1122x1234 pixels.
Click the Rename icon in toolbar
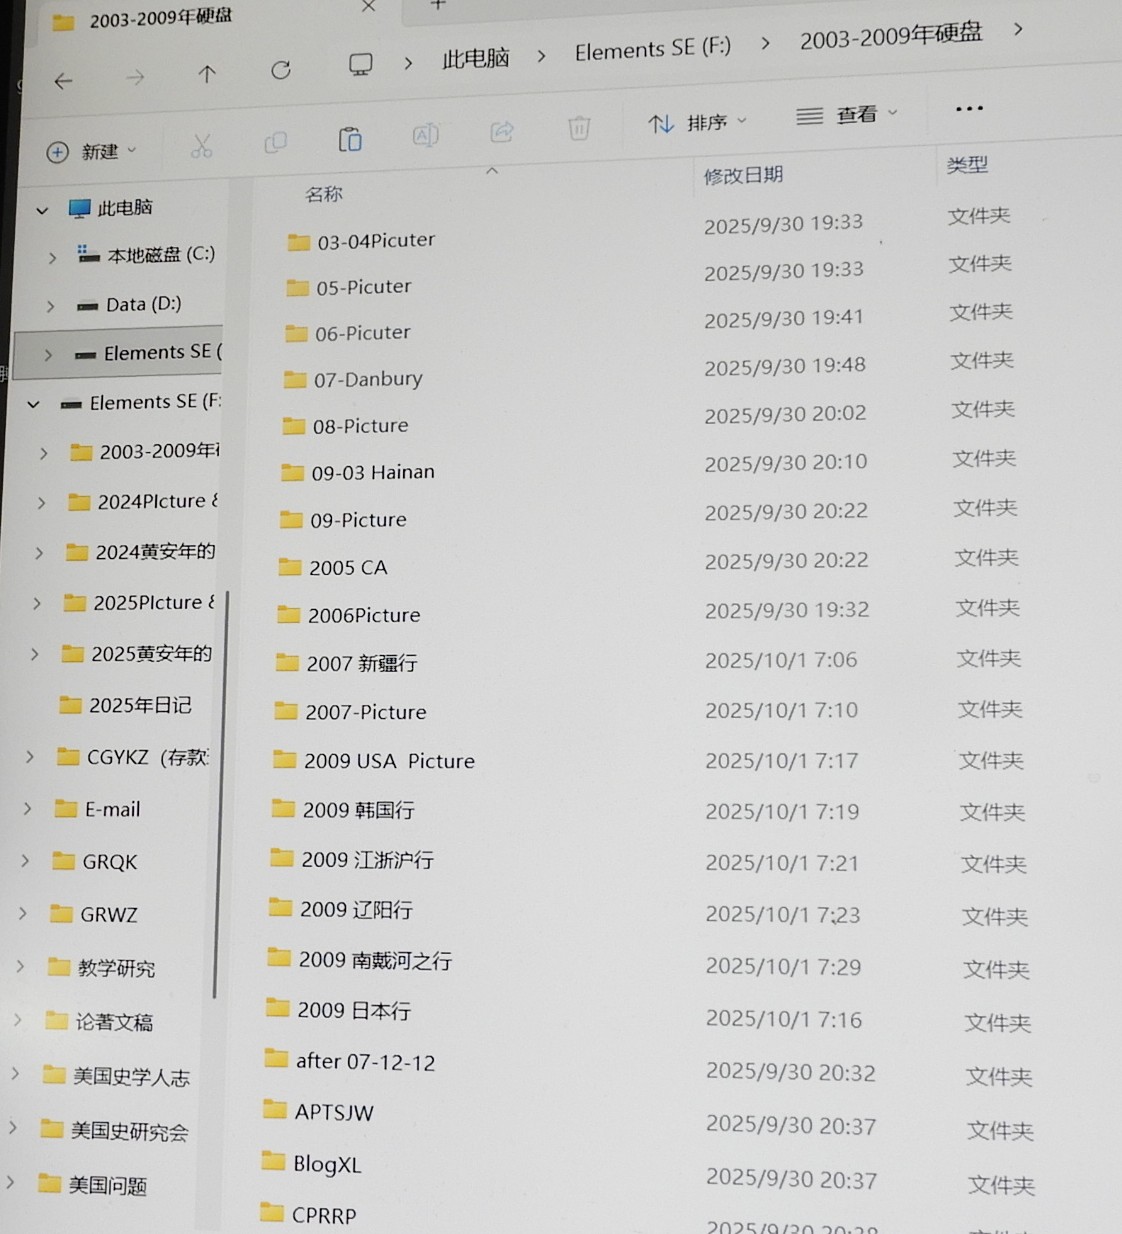[x=426, y=135]
